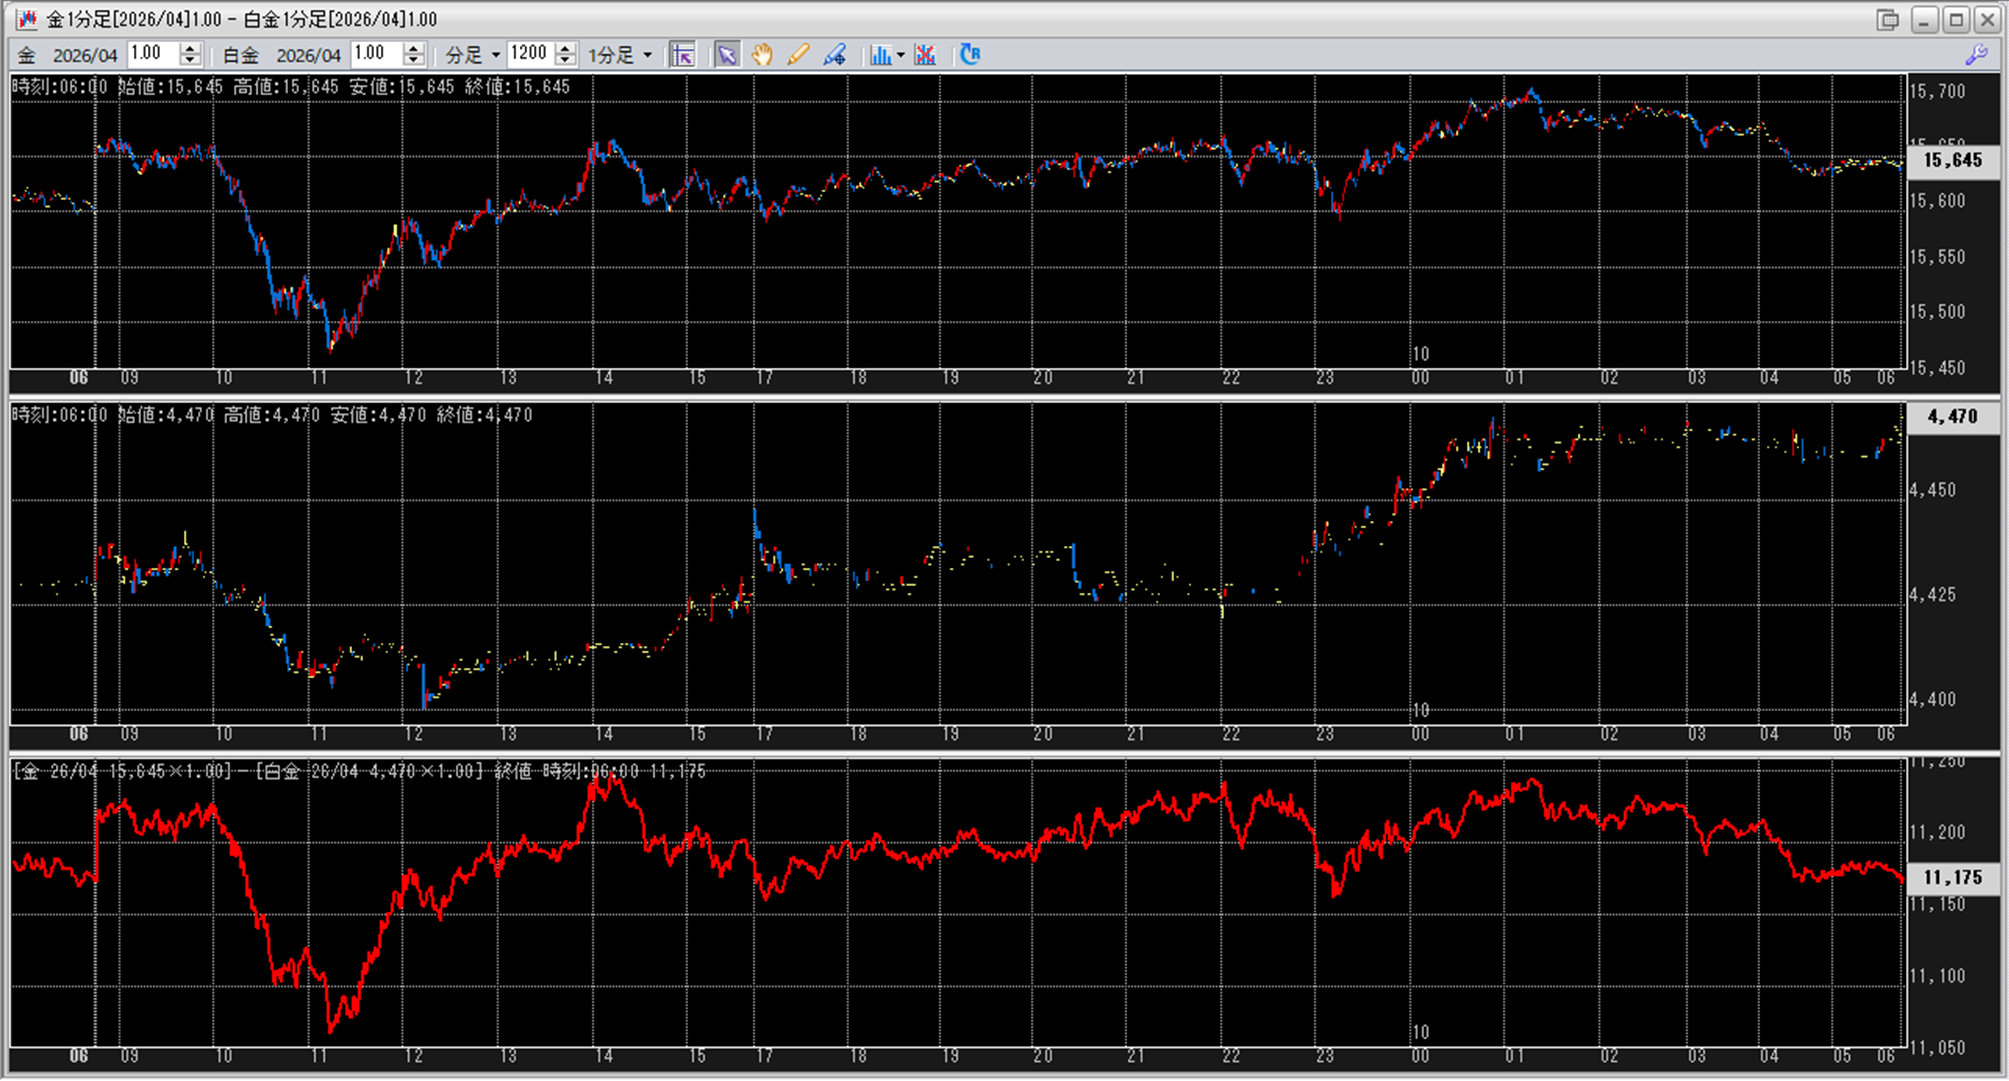The image size is (2009, 1081).
Task: Click the drawing edit pen tool
Action: coord(834,55)
